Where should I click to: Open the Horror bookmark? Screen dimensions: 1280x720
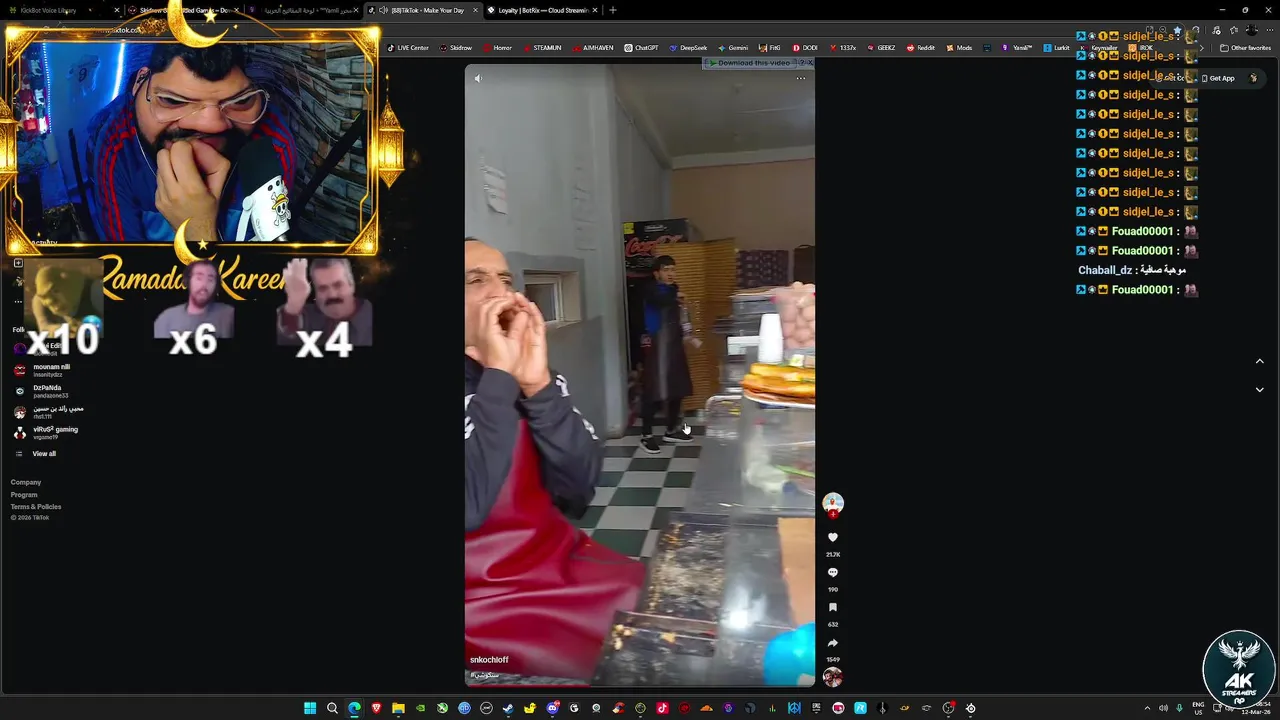[497, 48]
